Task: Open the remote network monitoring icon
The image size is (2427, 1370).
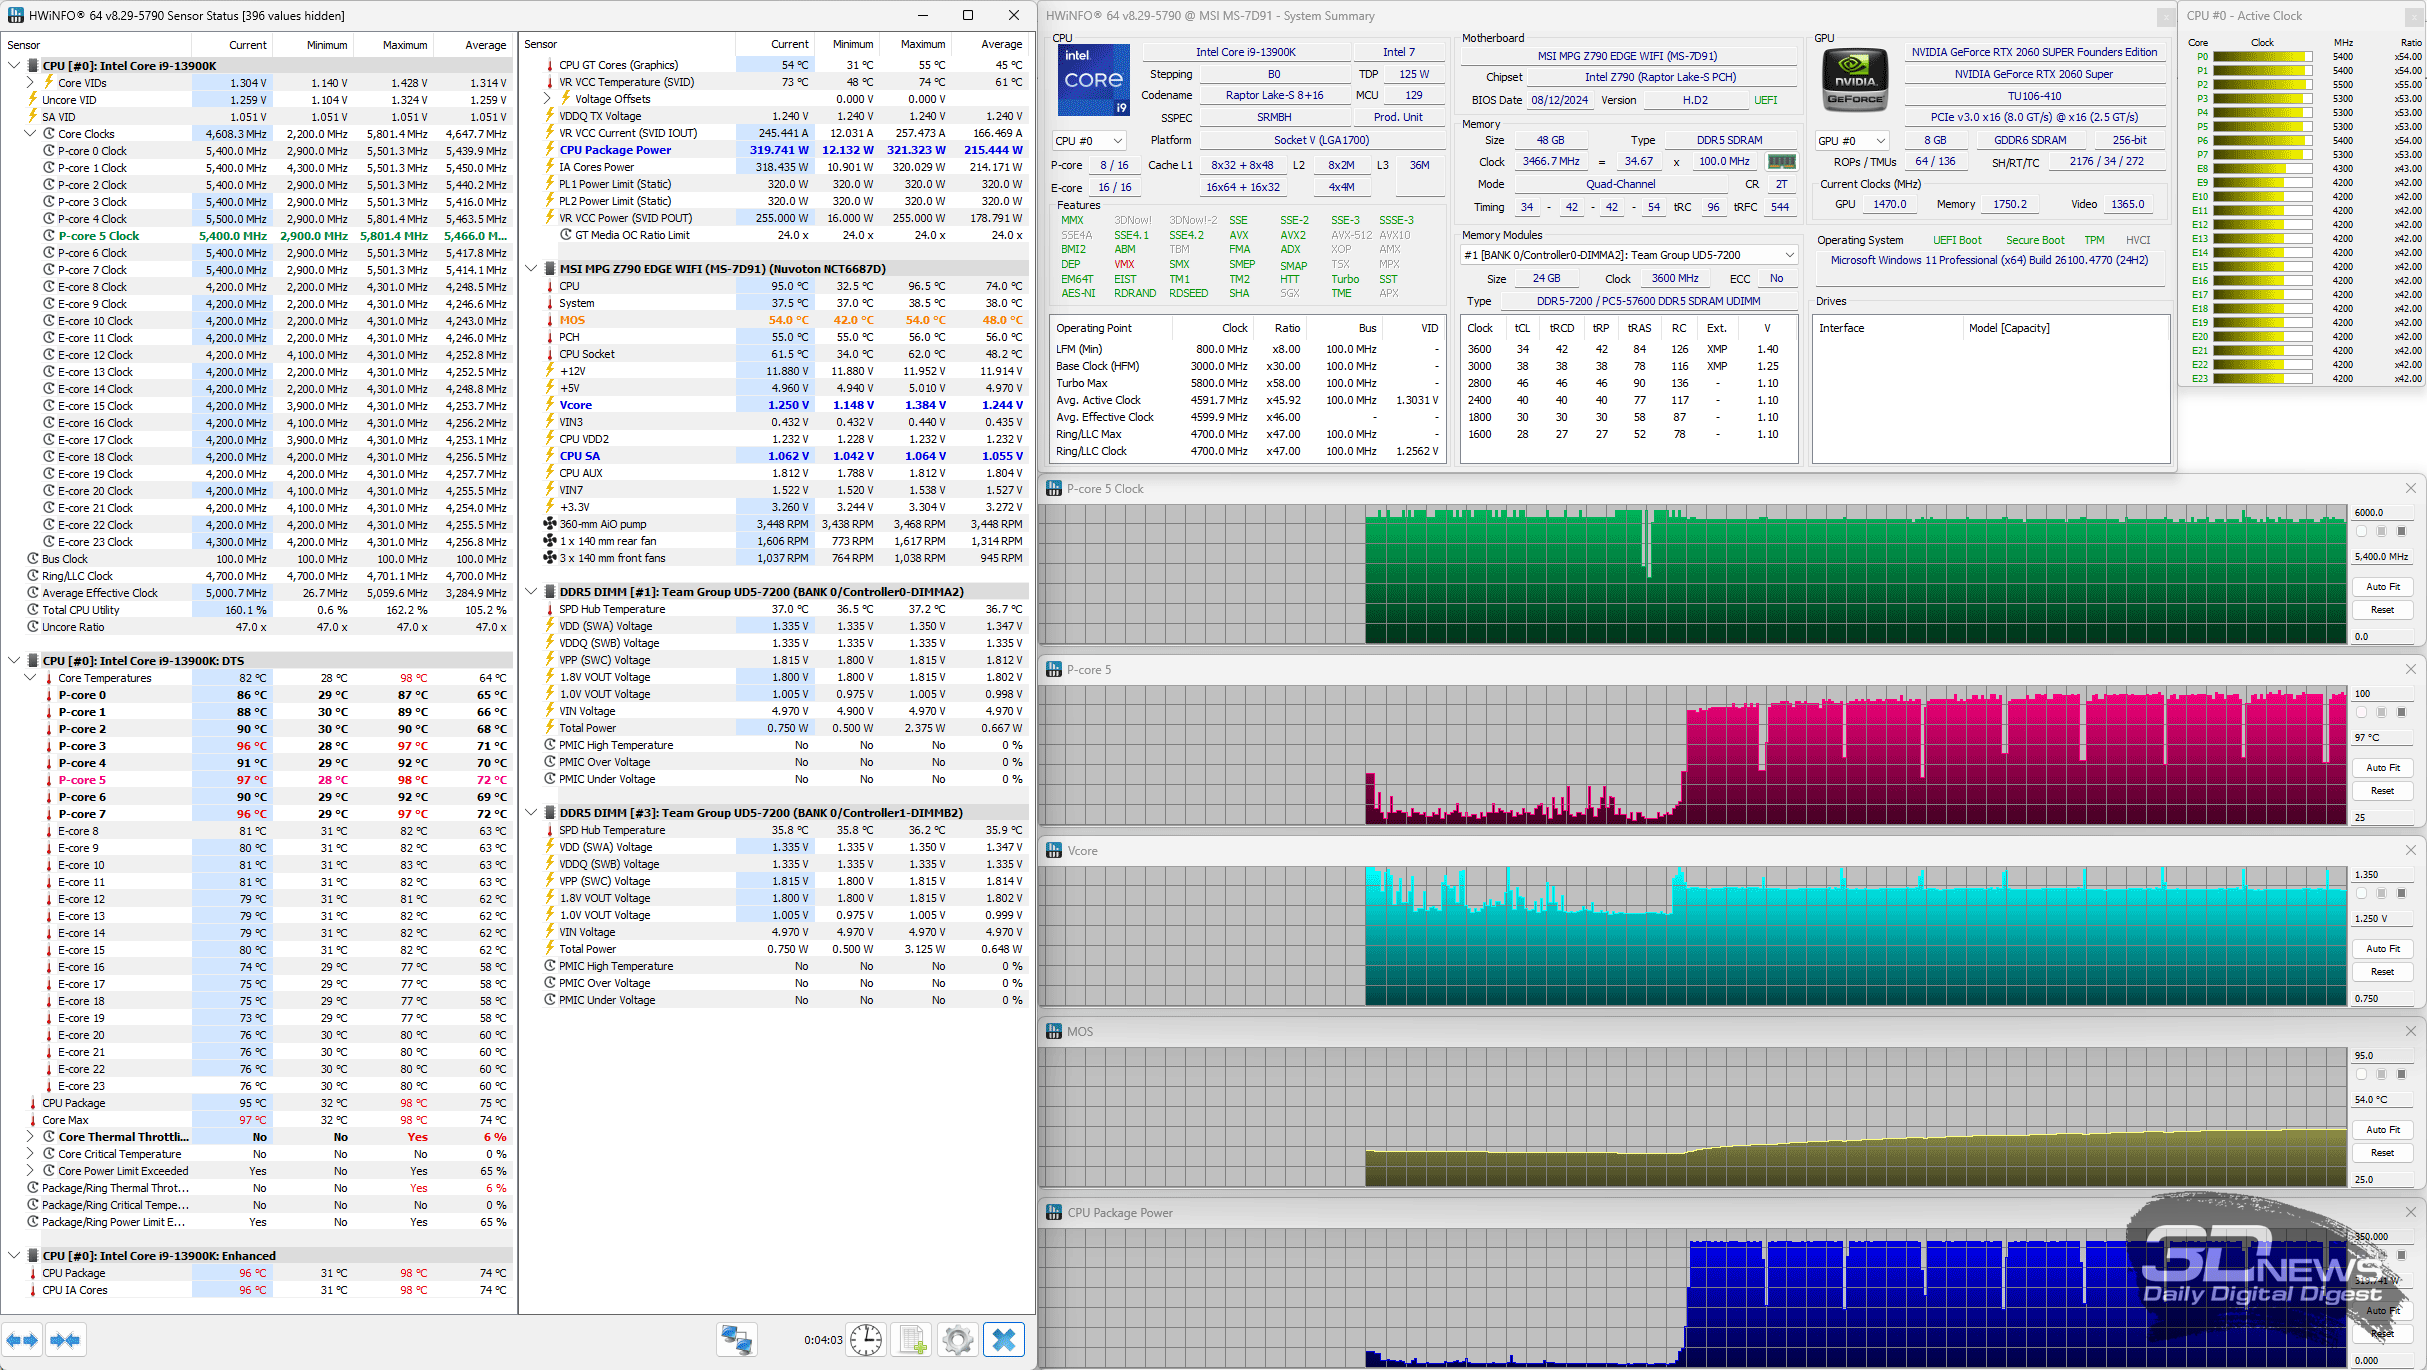Action: (x=737, y=1340)
